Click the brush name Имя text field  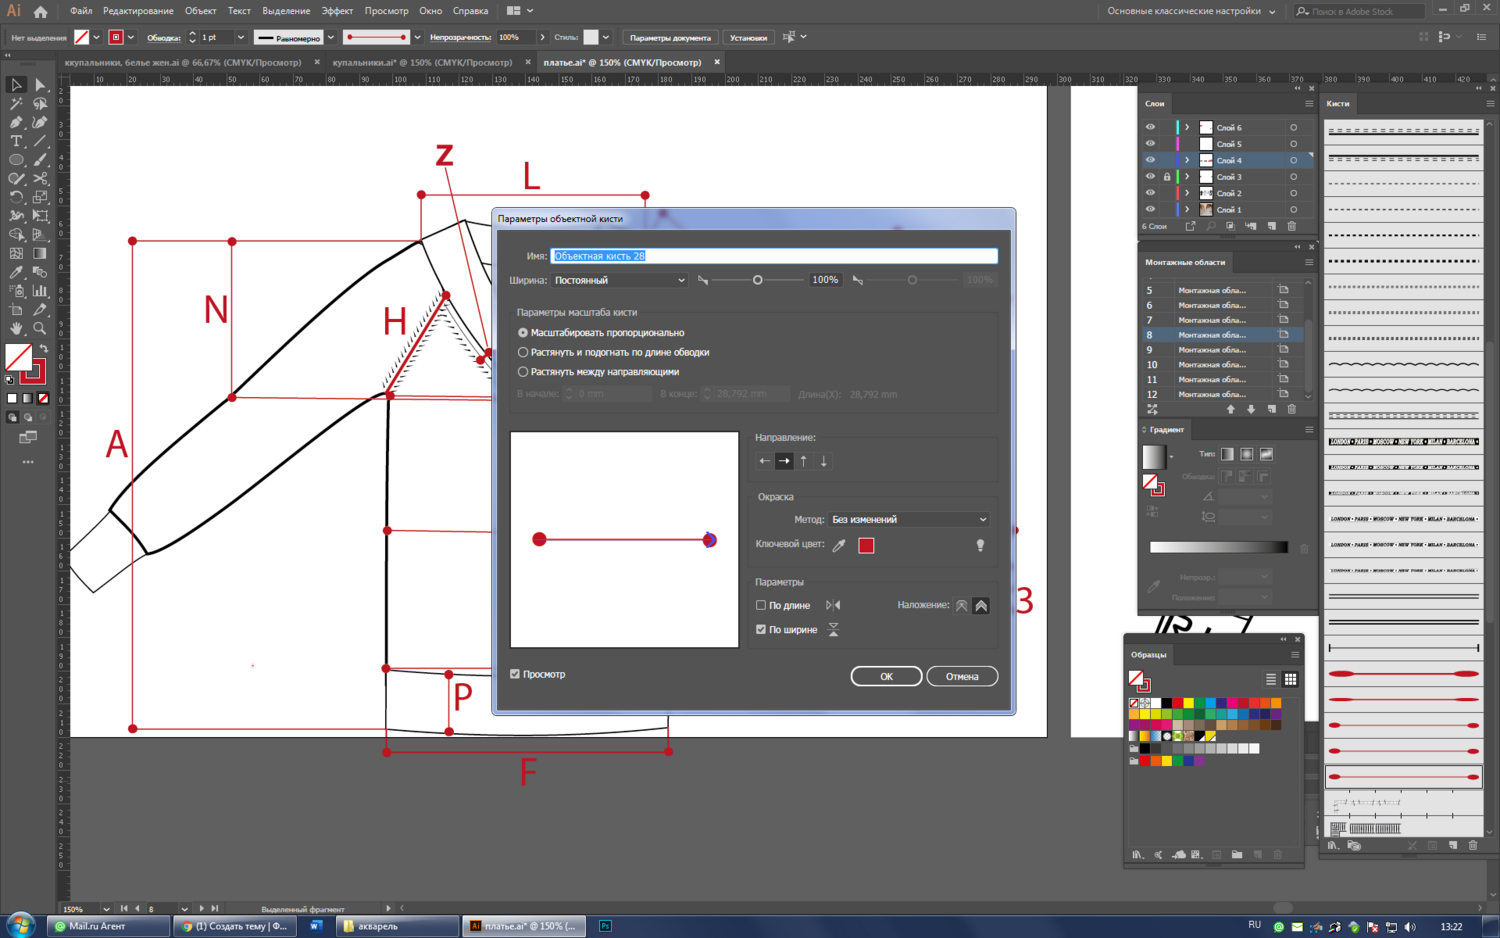[773, 256]
